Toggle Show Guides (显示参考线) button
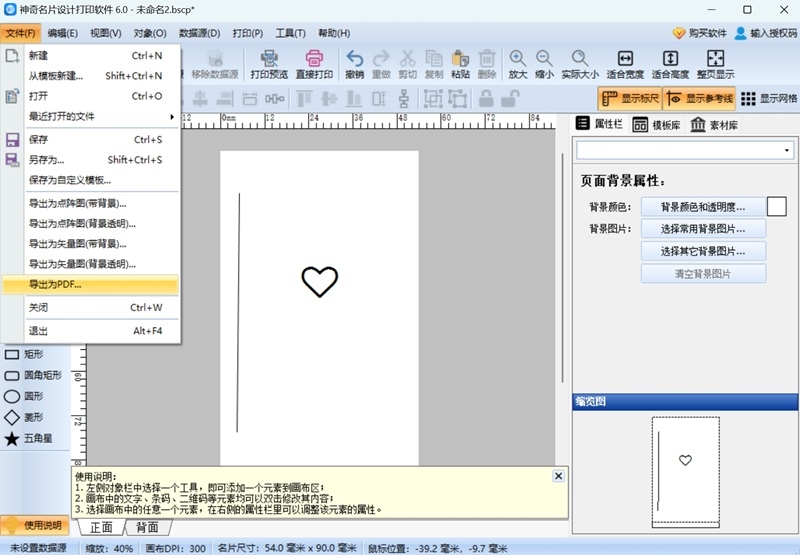Image resolution: width=800 pixels, height=555 pixels. [699, 98]
